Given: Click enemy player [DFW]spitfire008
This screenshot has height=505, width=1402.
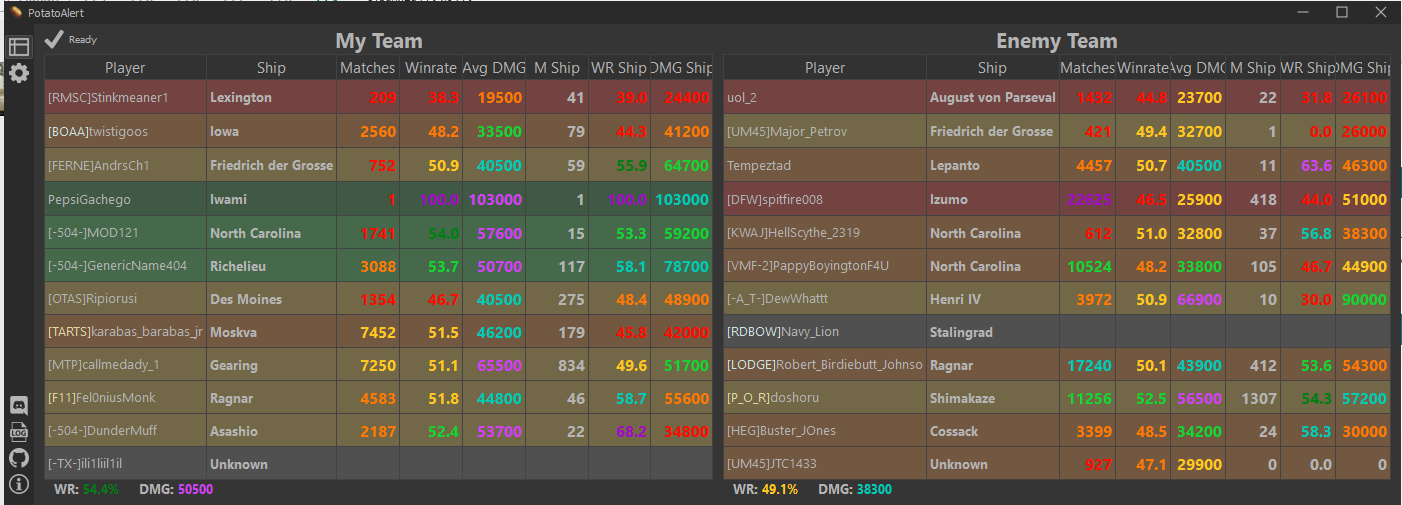Looking at the screenshot, I should (x=789, y=199).
